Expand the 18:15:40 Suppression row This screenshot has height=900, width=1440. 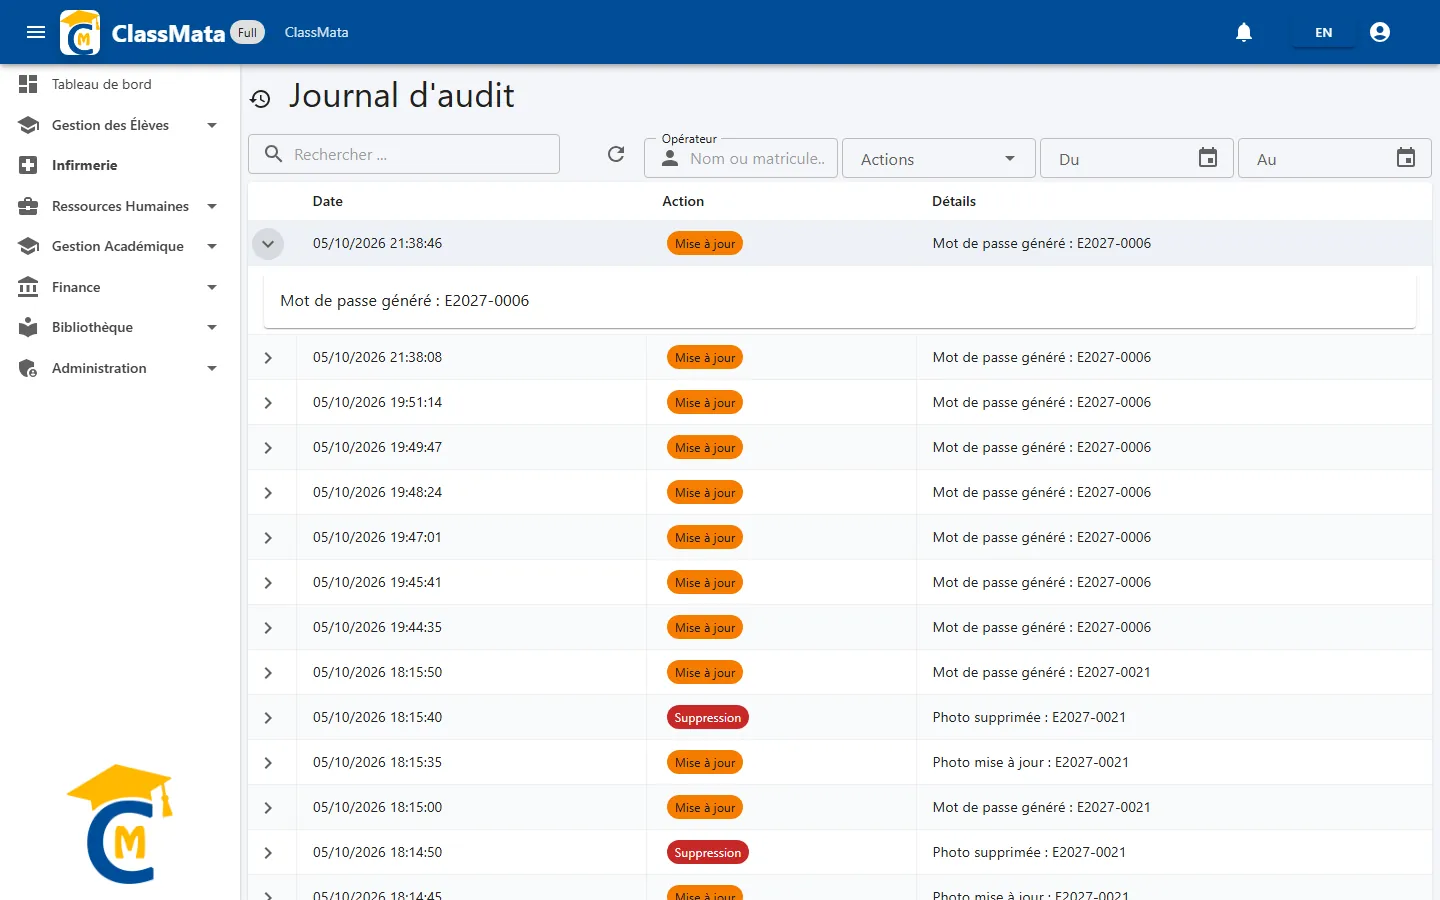tap(268, 717)
